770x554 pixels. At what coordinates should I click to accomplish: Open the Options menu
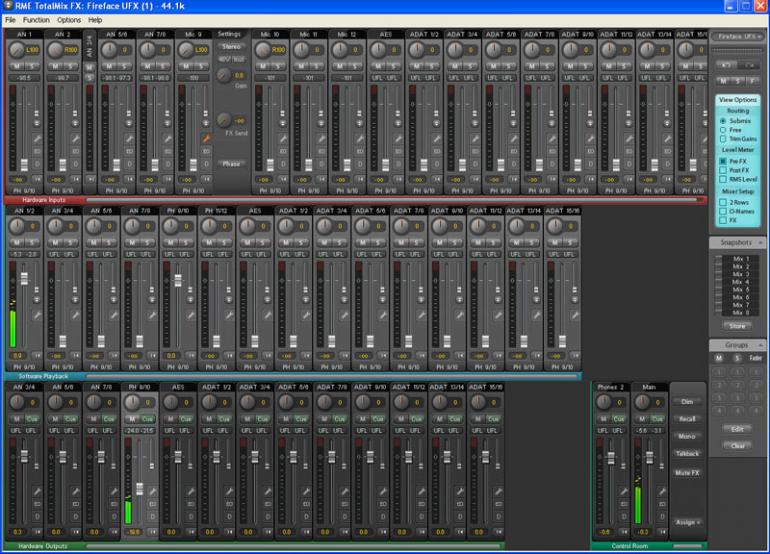tap(69, 20)
